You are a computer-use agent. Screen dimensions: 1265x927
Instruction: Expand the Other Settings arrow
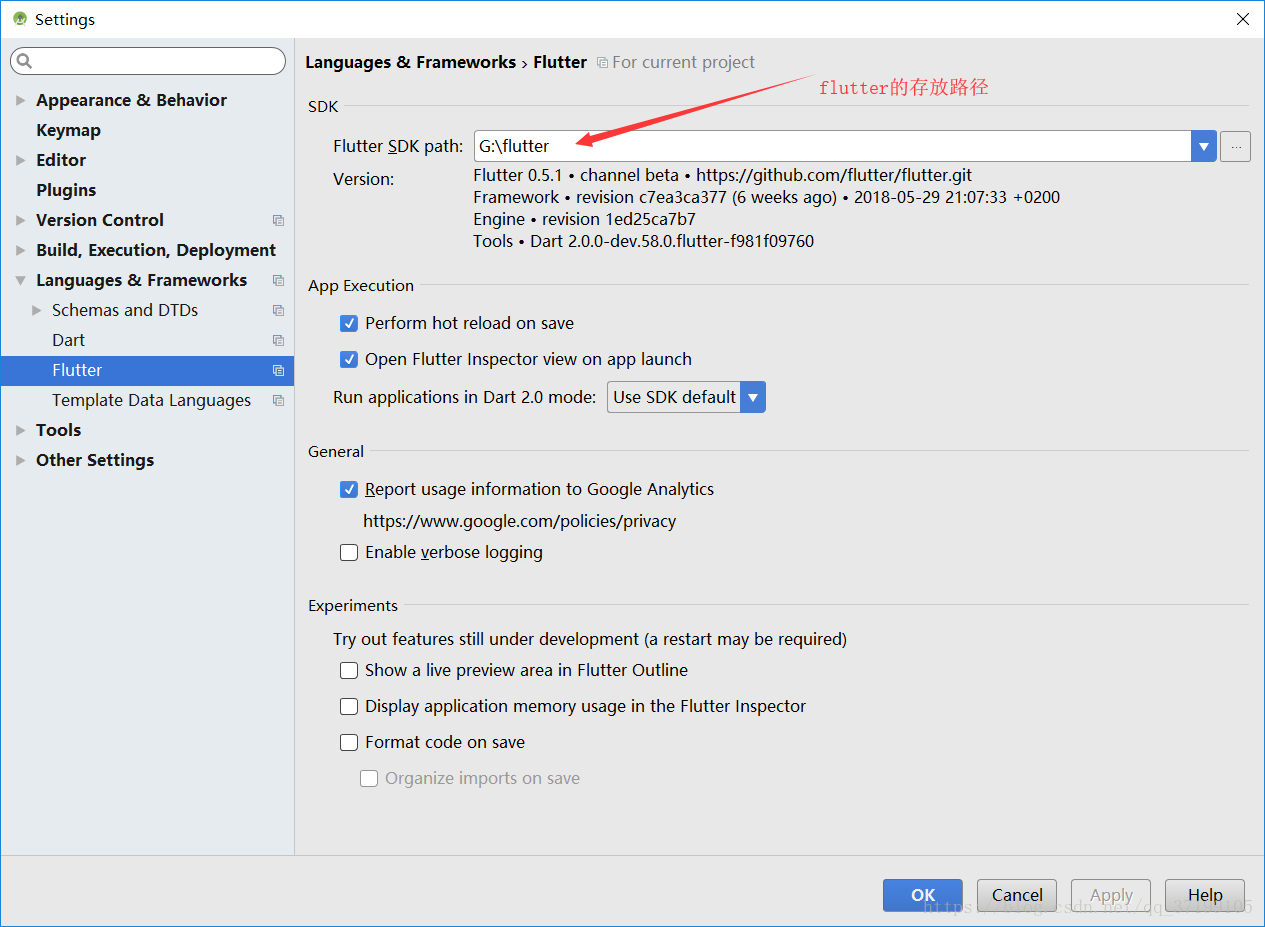coord(20,460)
